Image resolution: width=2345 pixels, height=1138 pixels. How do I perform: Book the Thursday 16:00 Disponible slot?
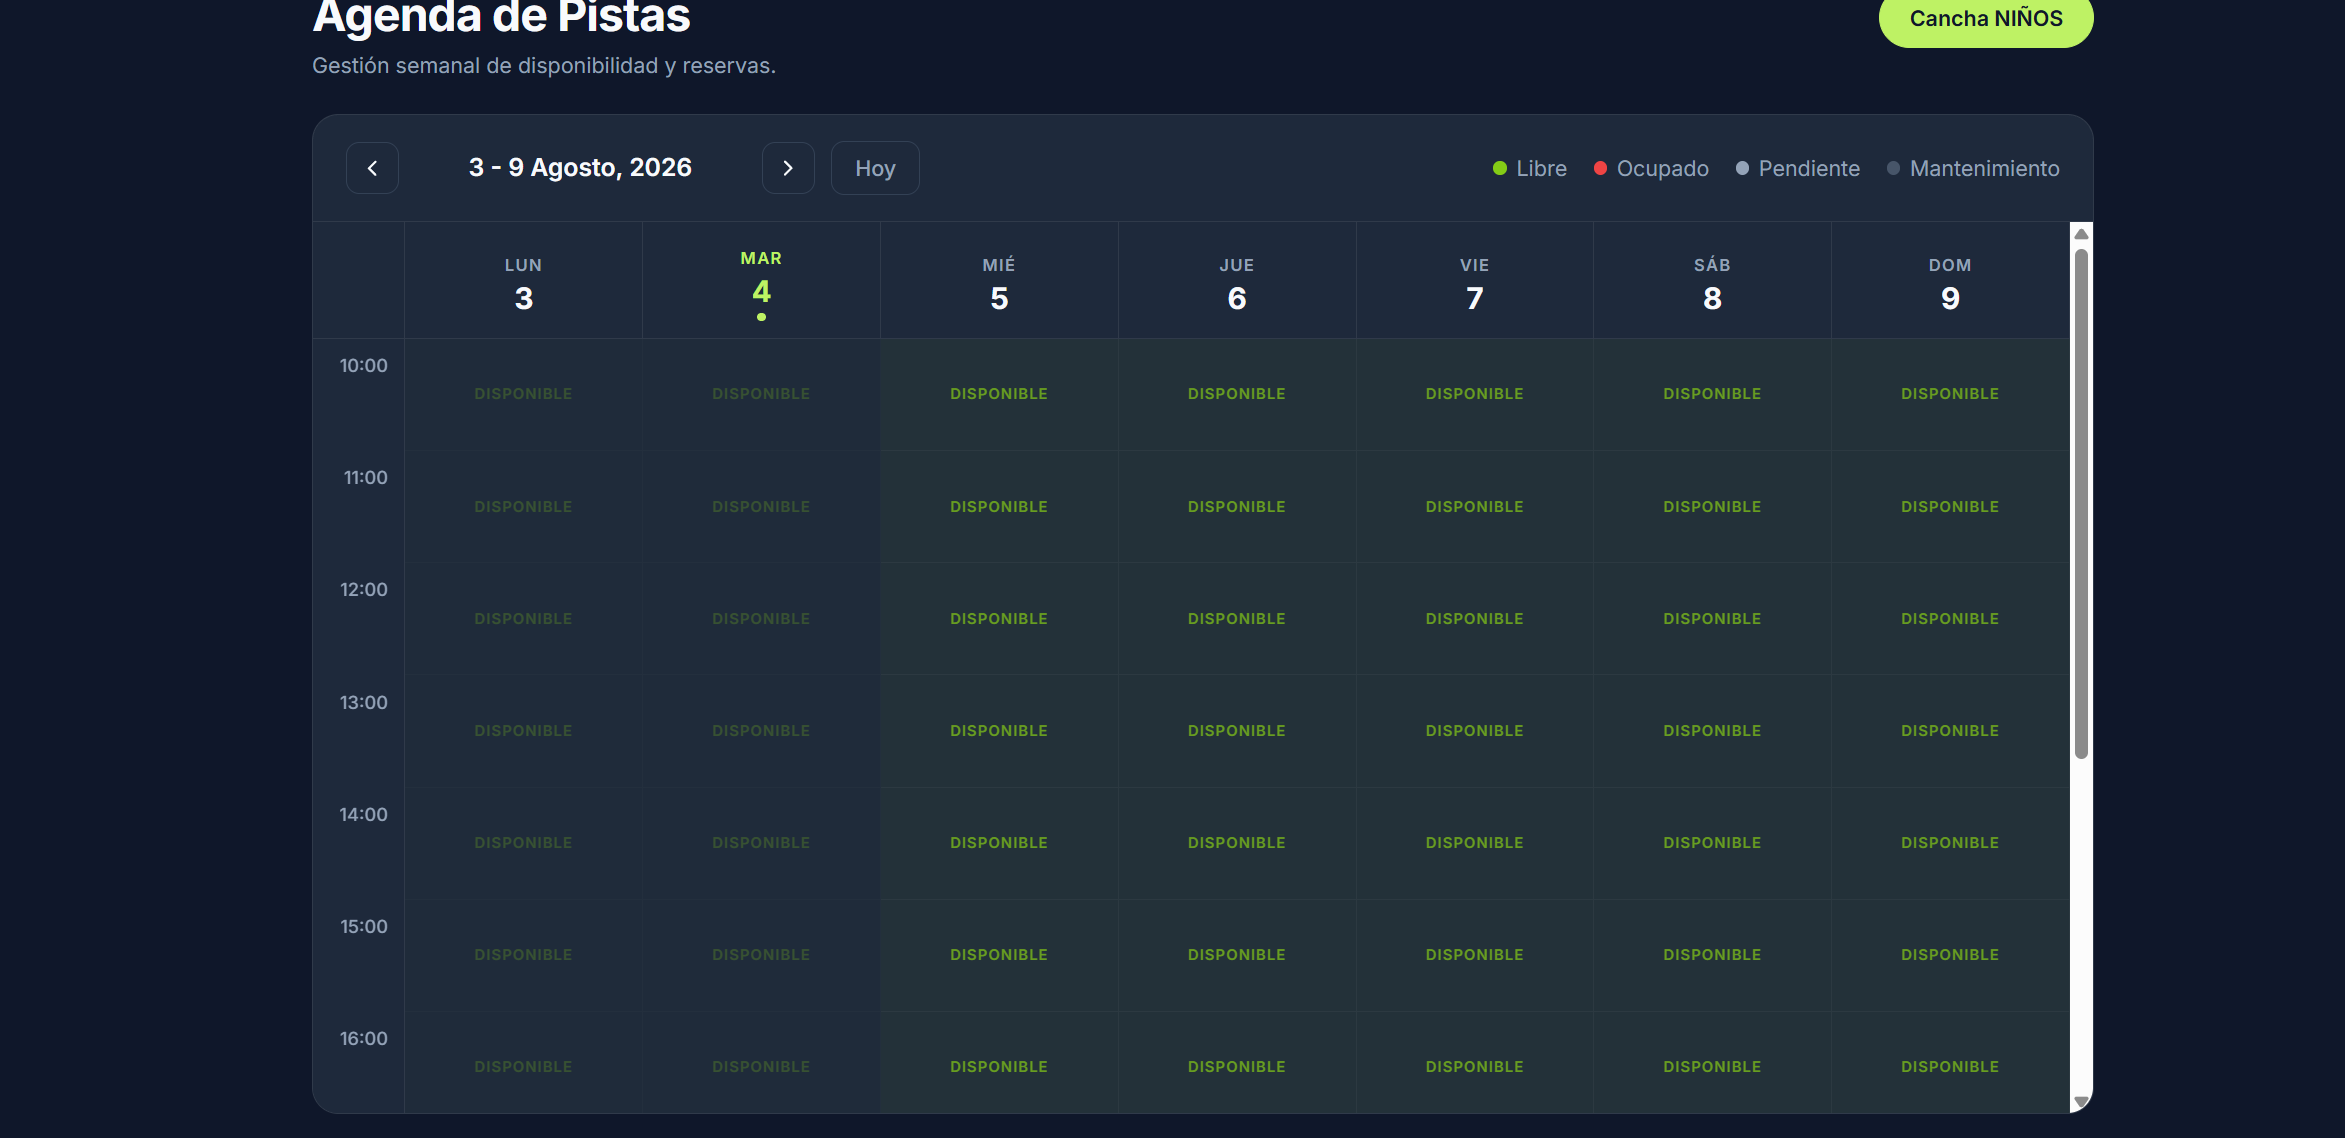pyautogui.click(x=1237, y=1063)
